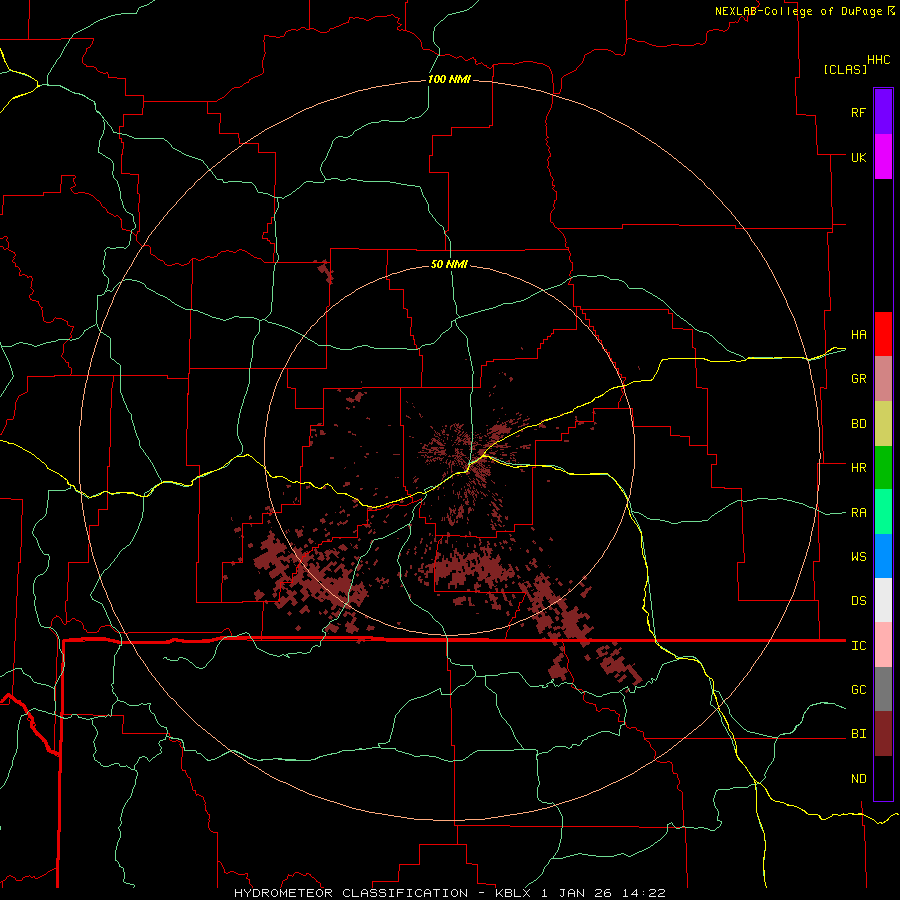The height and width of the screenshot is (900, 900).
Task: Click the GC gray legend swatch
Action: pos(883,689)
